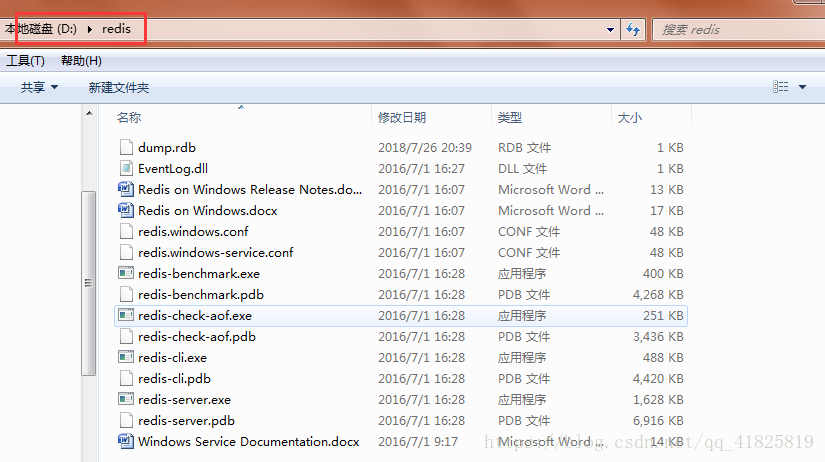The width and height of the screenshot is (825, 462).
Task: Click the dump.rdb file icon
Action: pos(126,147)
